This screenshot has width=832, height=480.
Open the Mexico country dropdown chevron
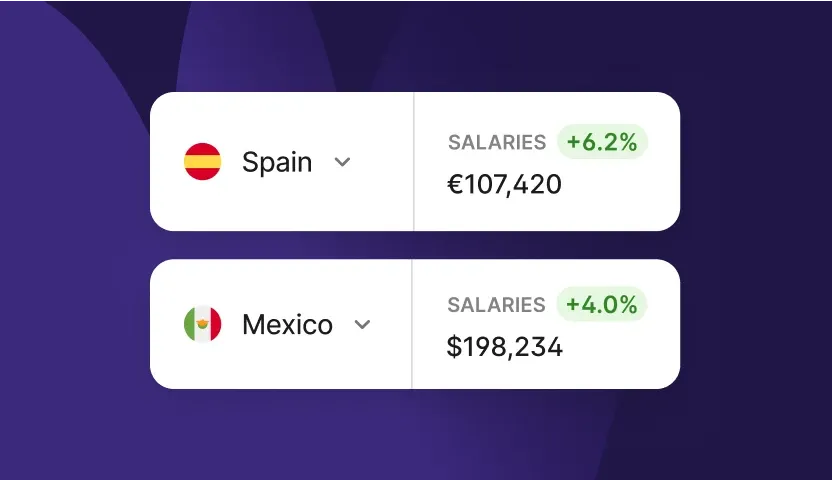pyautogui.click(x=363, y=324)
